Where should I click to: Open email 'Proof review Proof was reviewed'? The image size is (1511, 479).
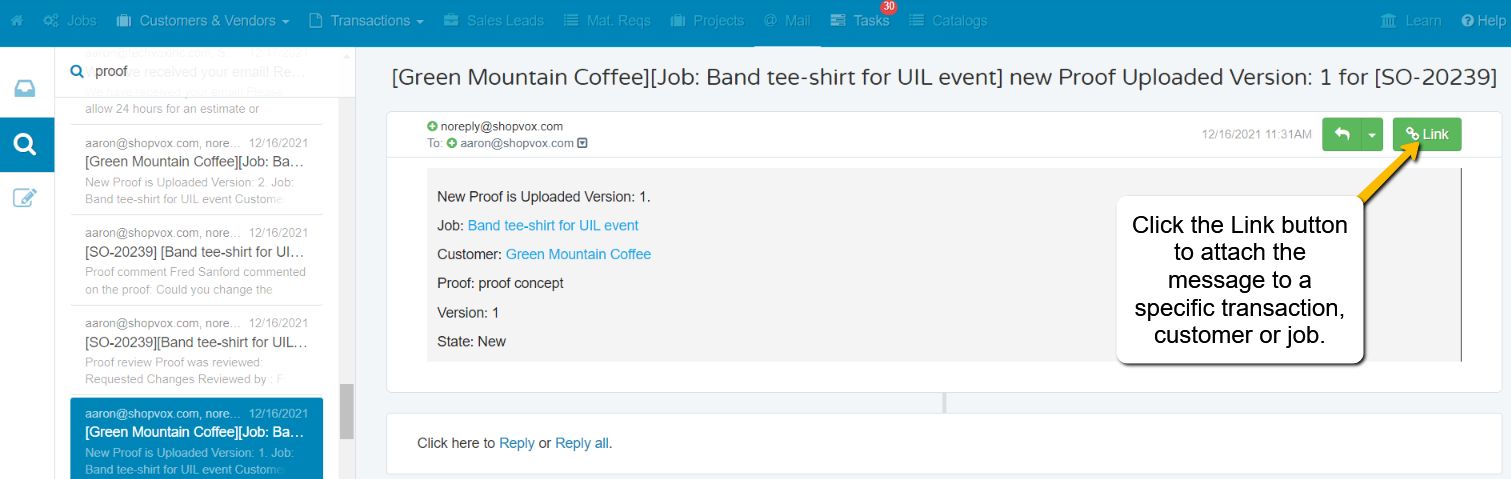196,351
